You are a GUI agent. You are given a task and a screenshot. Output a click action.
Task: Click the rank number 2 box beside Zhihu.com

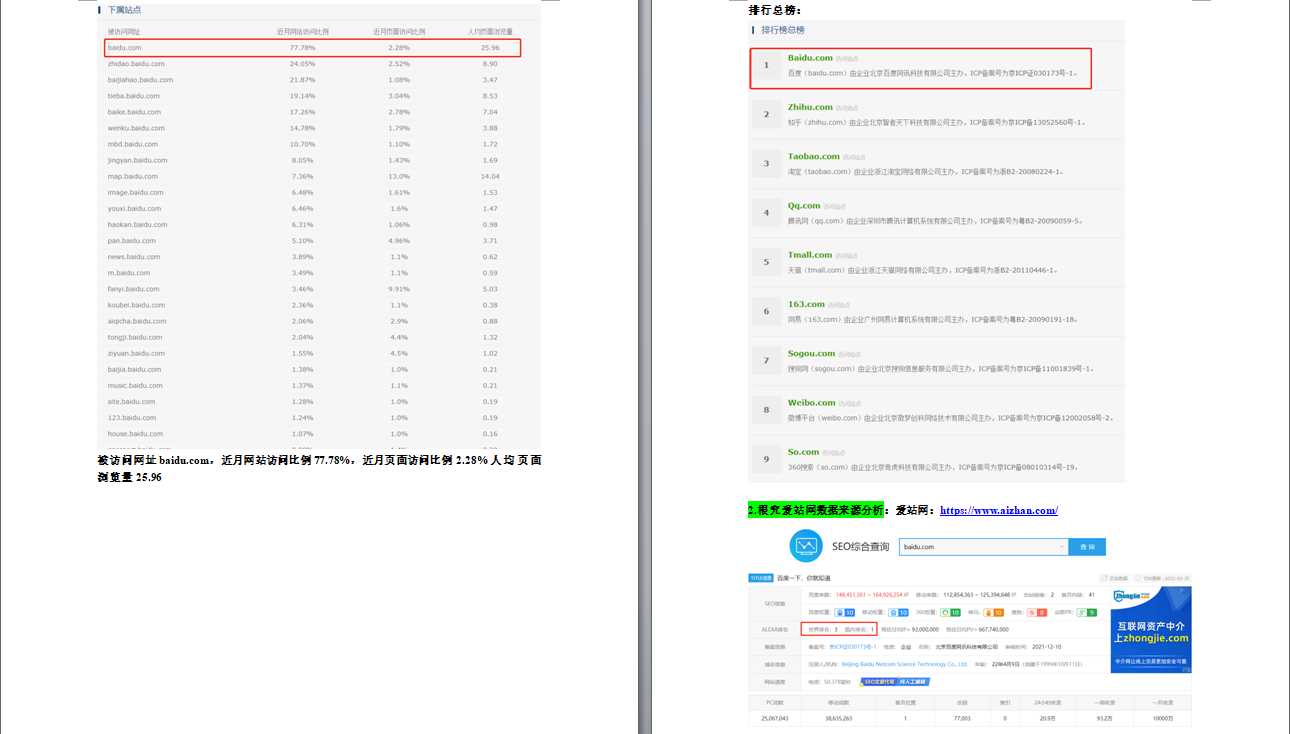pos(767,114)
